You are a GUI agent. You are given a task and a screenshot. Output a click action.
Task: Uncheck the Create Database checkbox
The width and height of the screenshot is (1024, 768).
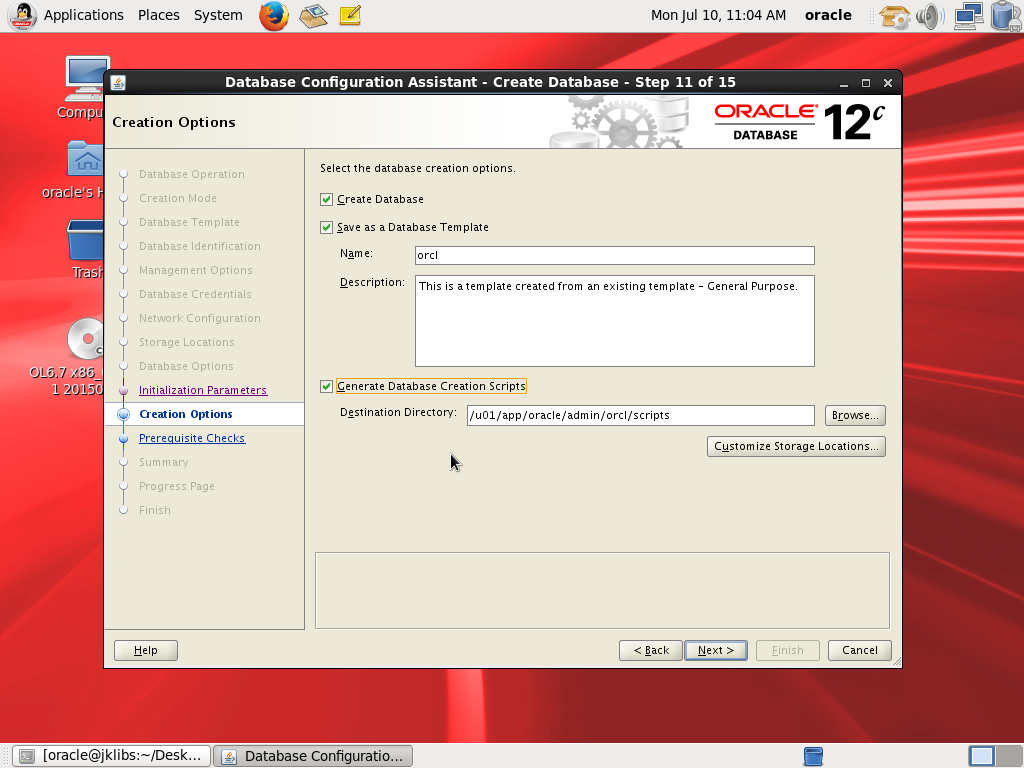(326, 199)
